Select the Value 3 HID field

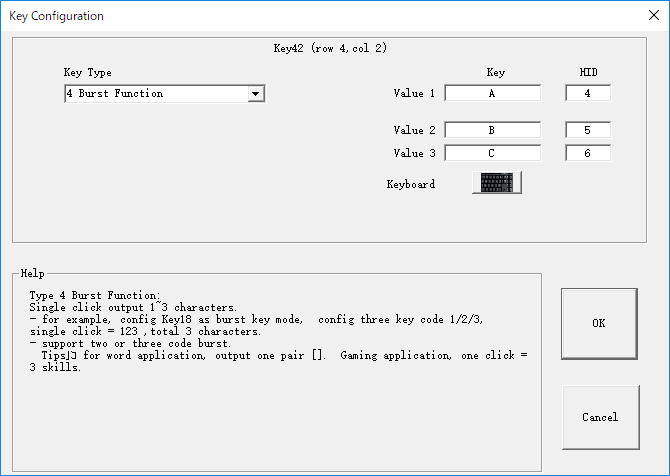point(588,153)
